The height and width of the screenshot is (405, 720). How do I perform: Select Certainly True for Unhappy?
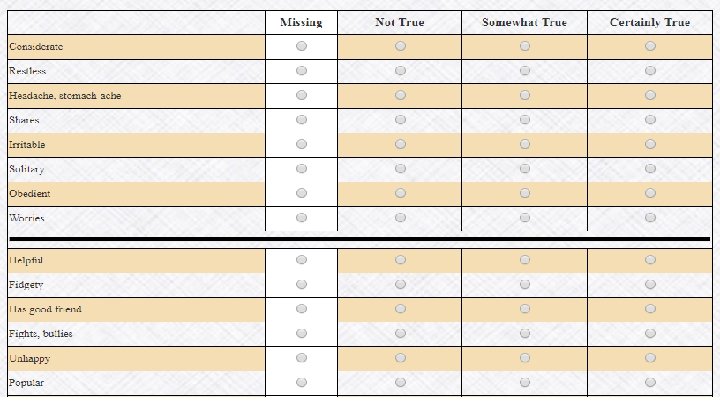click(x=650, y=358)
